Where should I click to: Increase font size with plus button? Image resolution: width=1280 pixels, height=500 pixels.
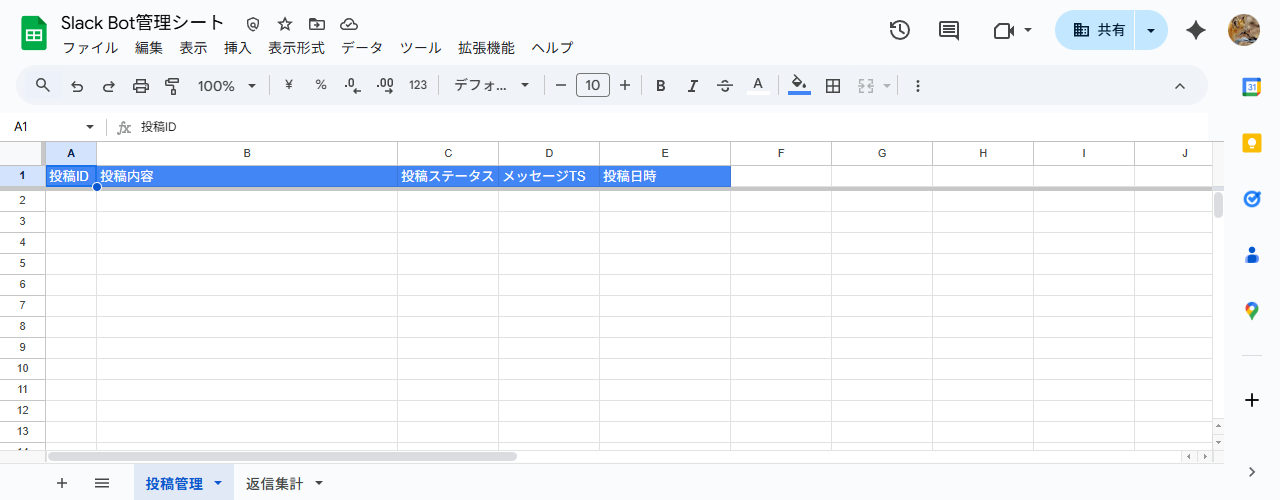click(x=625, y=86)
